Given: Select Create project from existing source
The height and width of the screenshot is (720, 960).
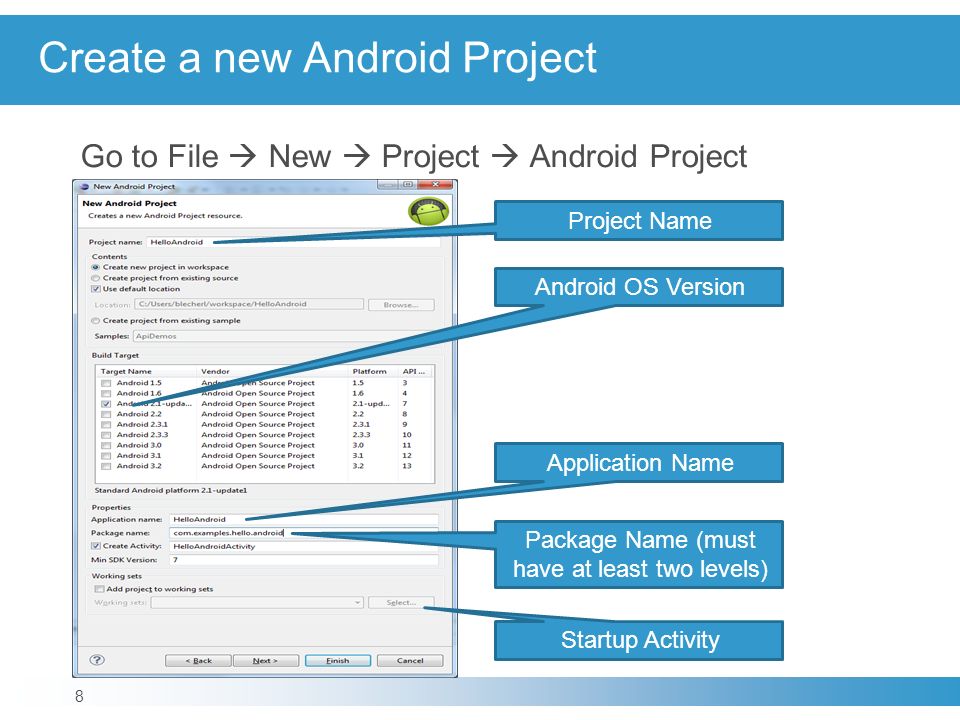Looking at the screenshot, I should (x=96, y=278).
